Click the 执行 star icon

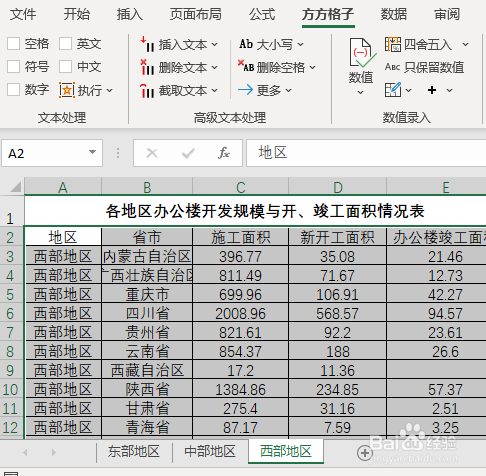67,90
